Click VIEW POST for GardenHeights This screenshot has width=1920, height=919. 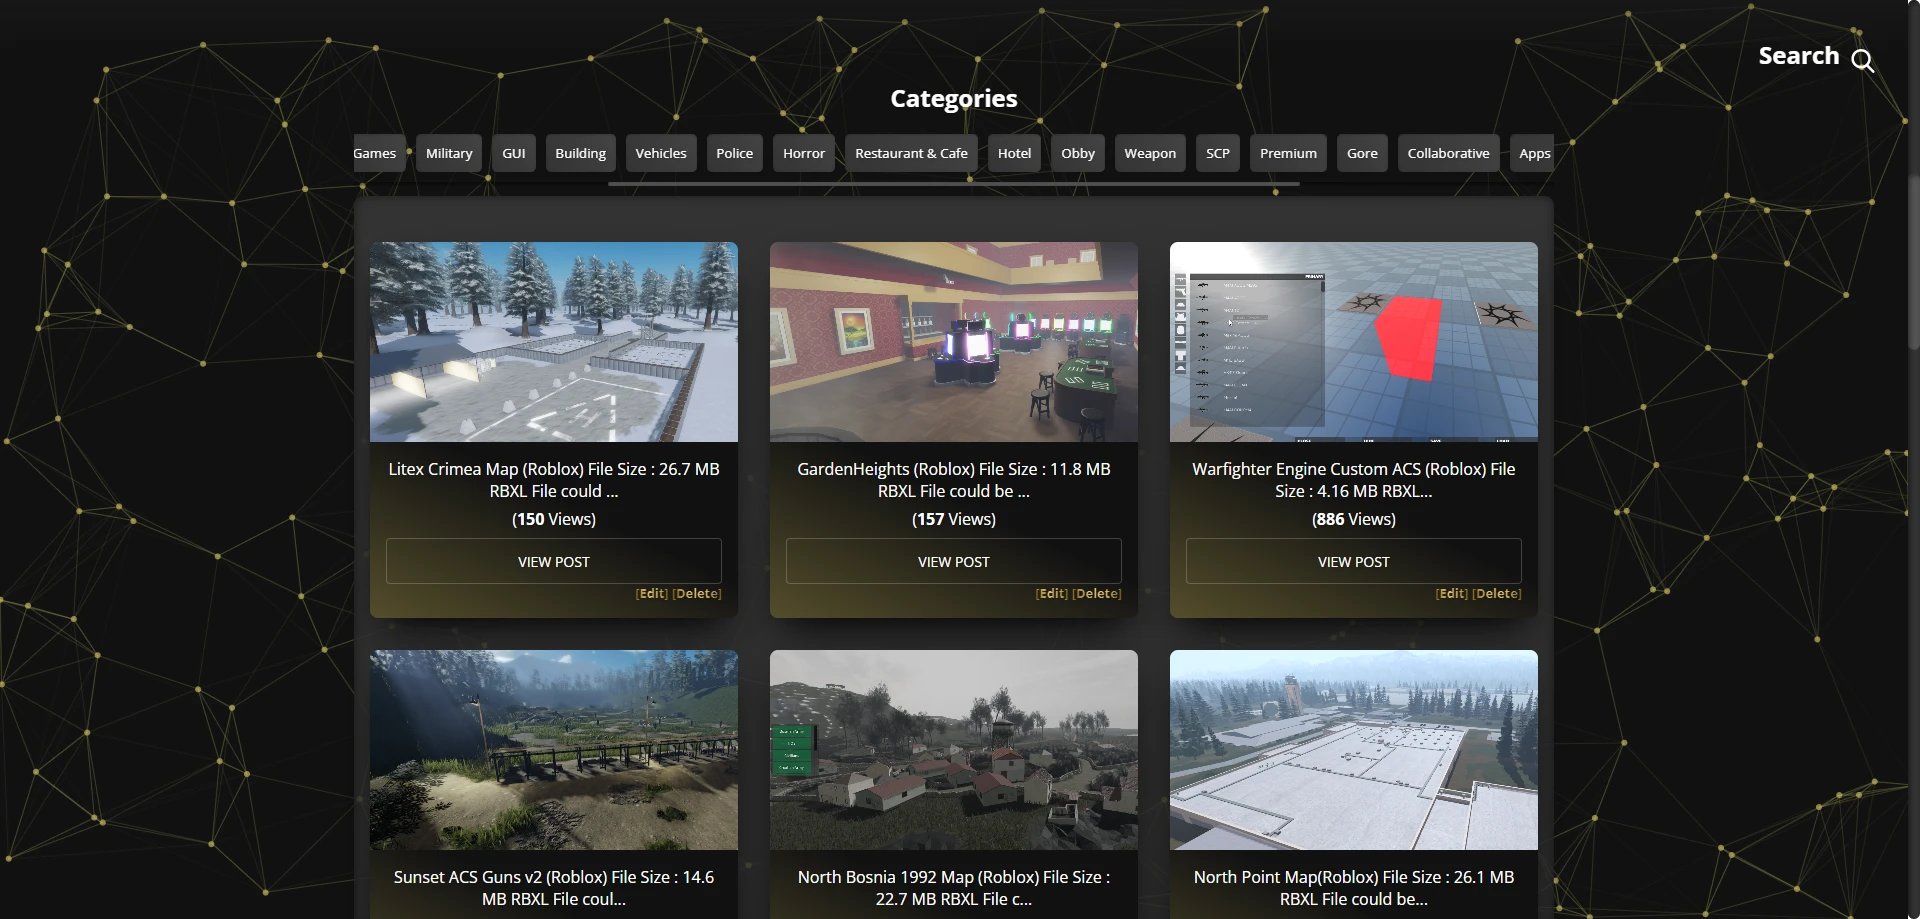pyautogui.click(x=953, y=561)
